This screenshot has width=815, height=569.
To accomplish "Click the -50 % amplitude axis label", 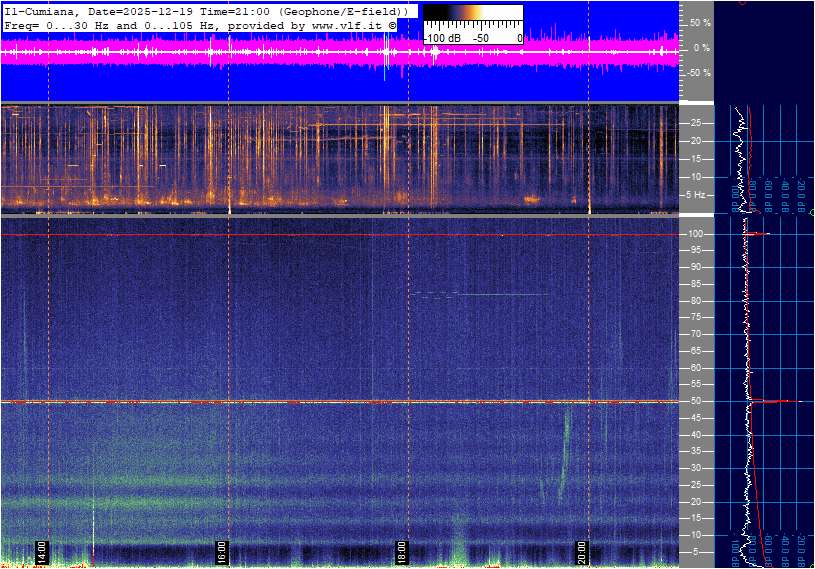I will tap(699, 73).
